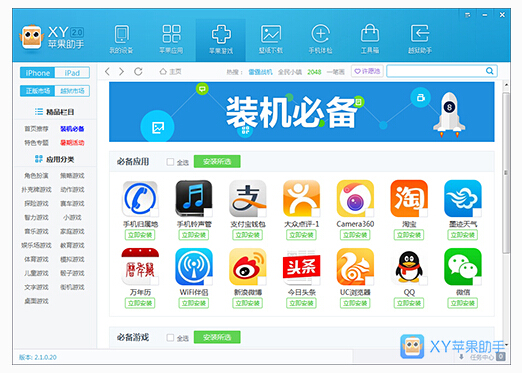This screenshot has width=522, height=373.
Task: Open the 越狱助手 jailbreak helper tab
Action: click(420, 39)
